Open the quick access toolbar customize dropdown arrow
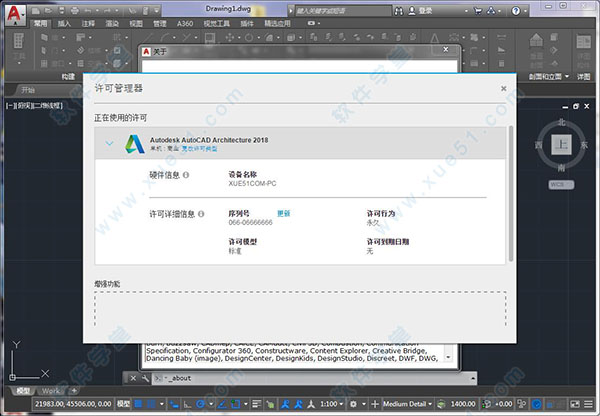Viewport: 600px width, 416px height. [157, 11]
